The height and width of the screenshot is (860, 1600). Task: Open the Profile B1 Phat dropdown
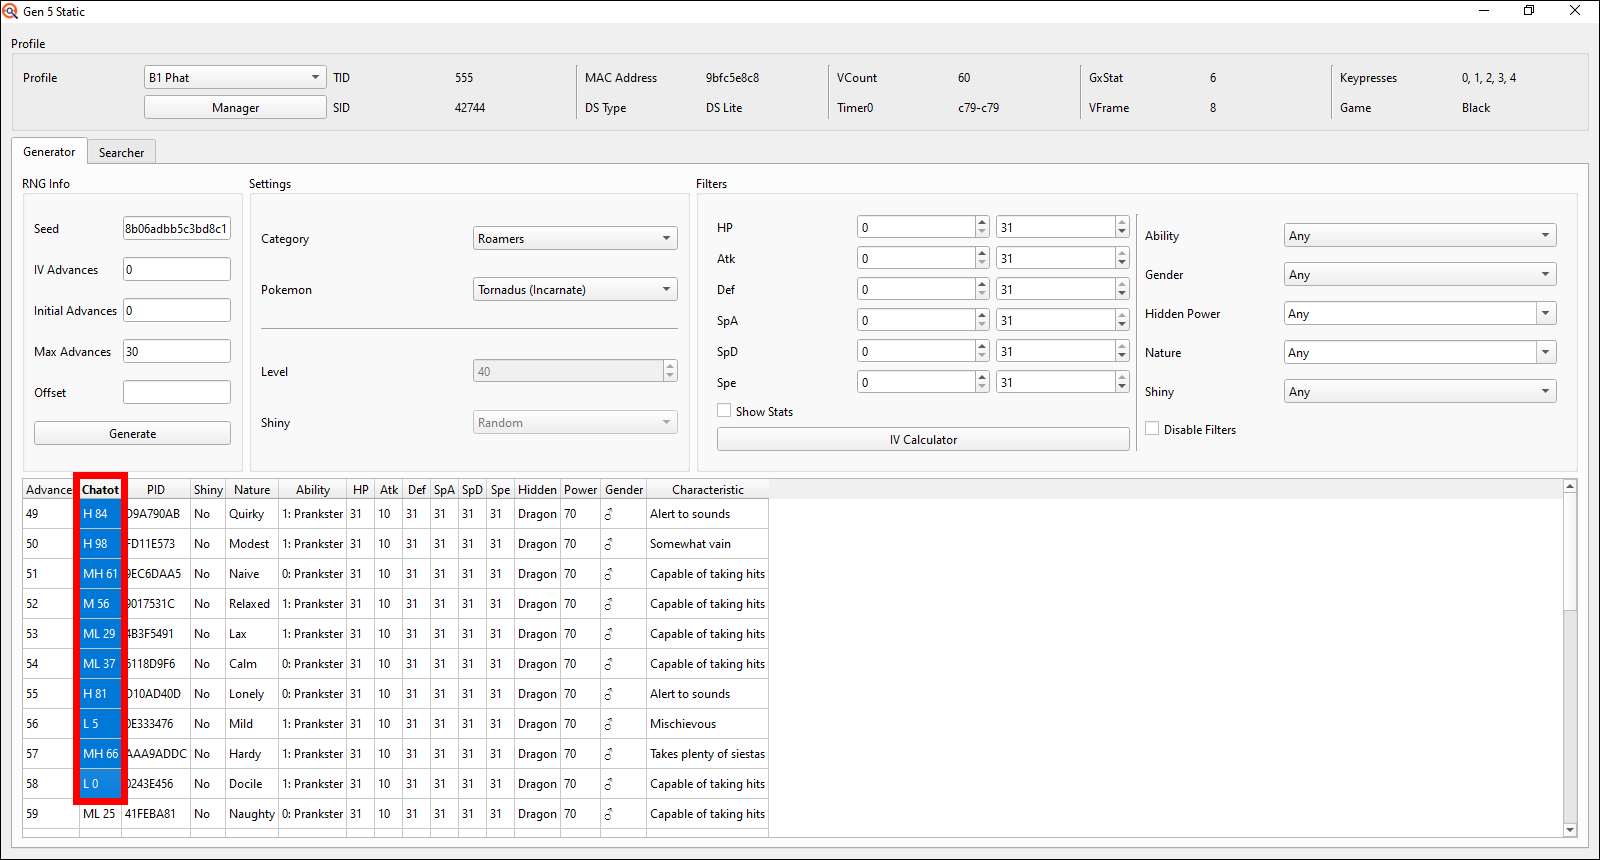pyautogui.click(x=235, y=78)
